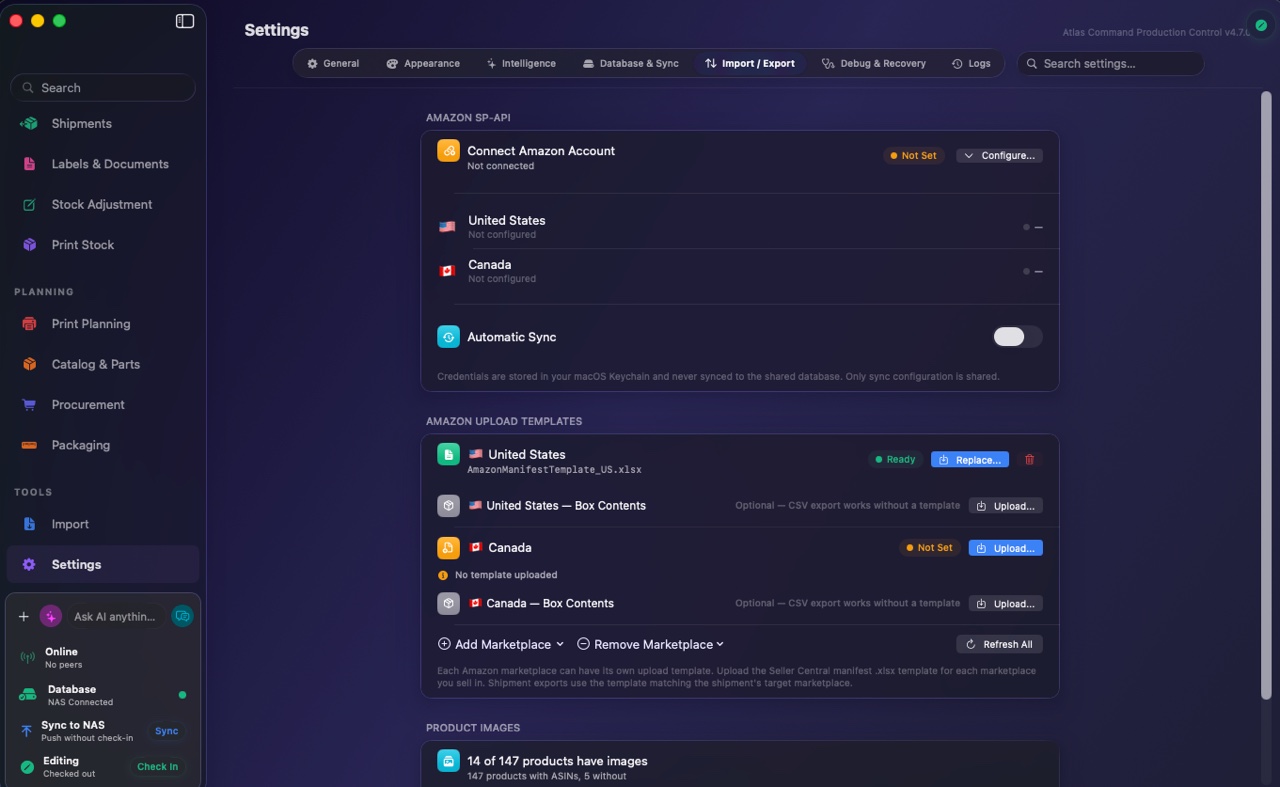Switch to the General tab
1280x787 pixels.
[333, 63]
